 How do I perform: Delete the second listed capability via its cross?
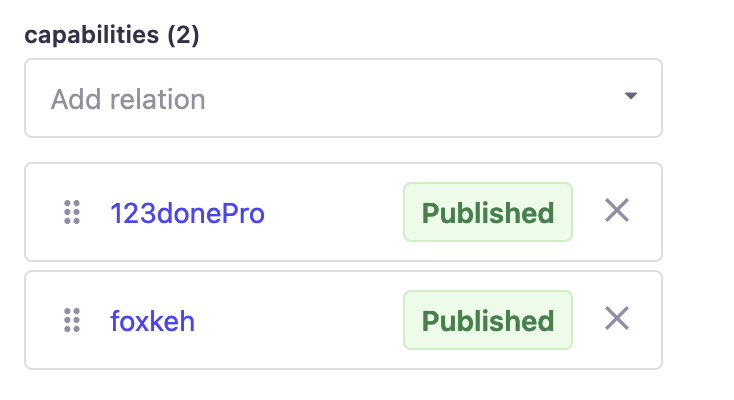617,319
